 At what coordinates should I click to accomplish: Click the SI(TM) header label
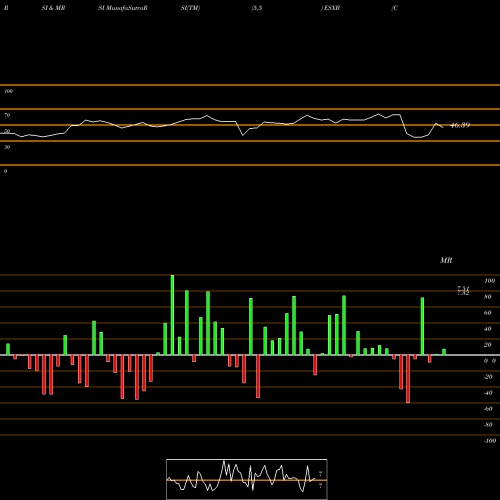pyautogui.click(x=190, y=8)
